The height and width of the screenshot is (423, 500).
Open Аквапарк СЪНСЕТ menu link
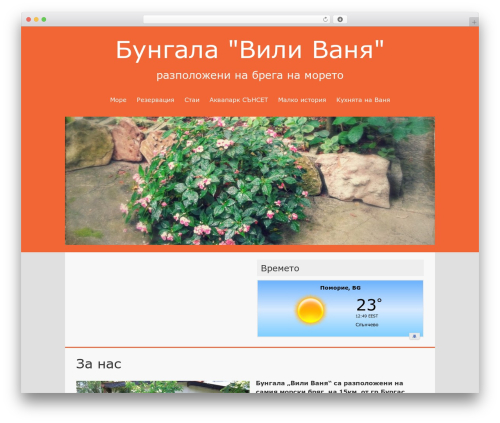tap(239, 100)
